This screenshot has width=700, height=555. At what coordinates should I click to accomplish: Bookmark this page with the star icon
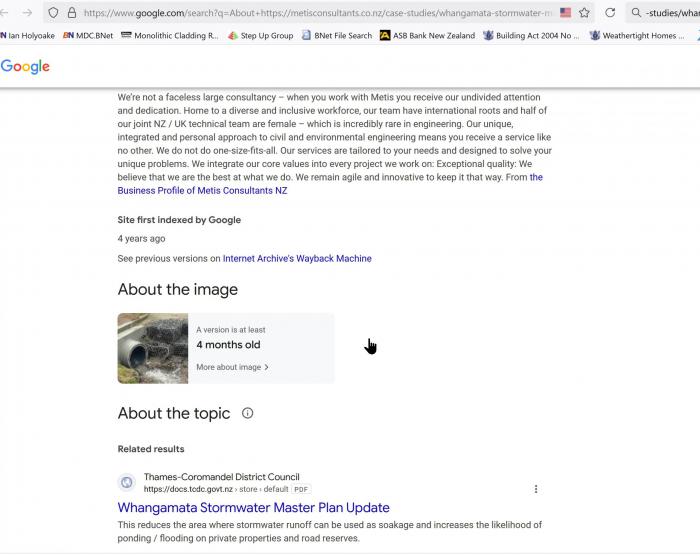tap(584, 13)
